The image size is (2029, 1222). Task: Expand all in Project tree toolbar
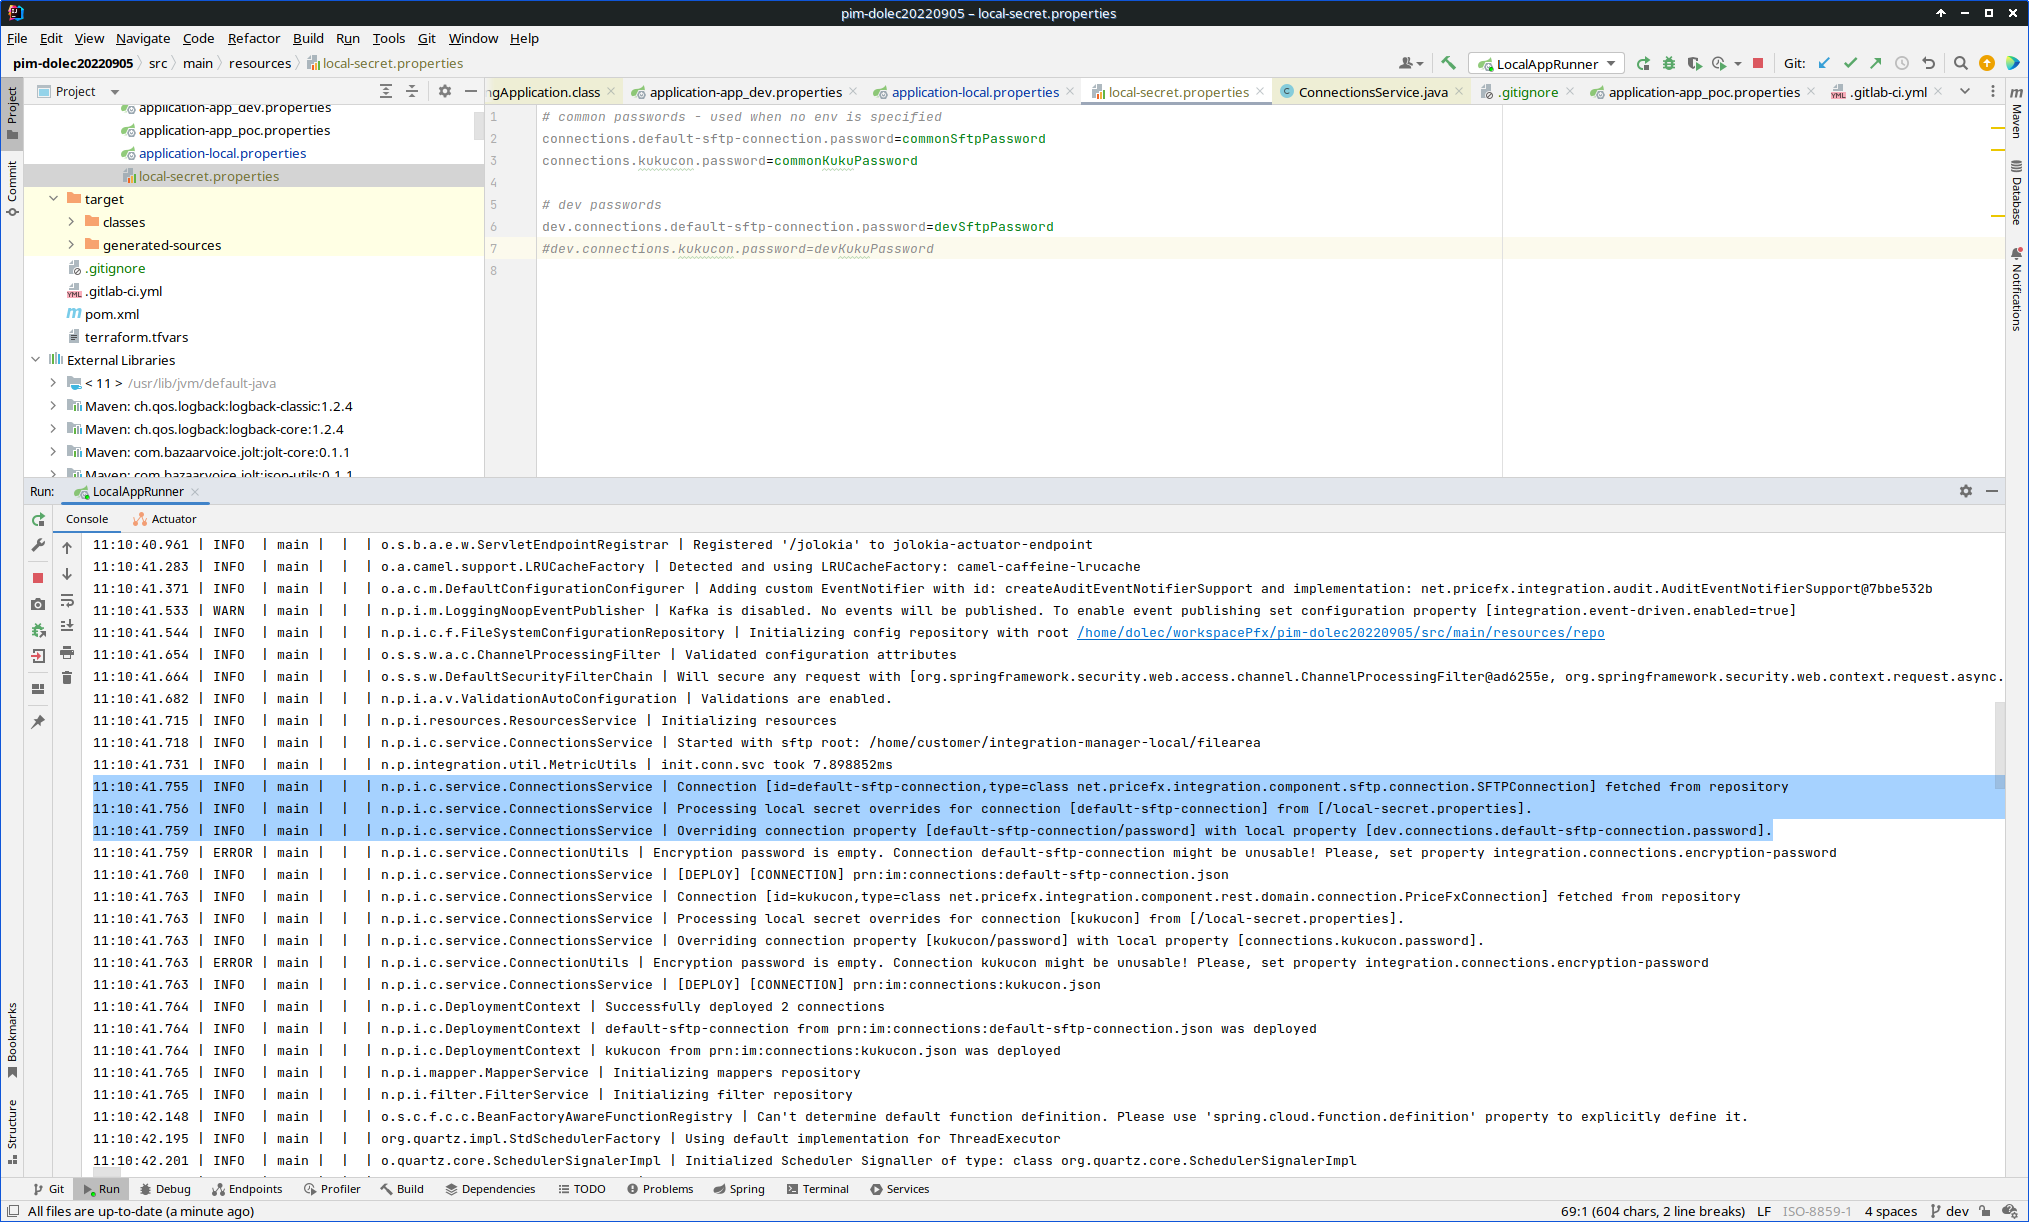tap(386, 91)
